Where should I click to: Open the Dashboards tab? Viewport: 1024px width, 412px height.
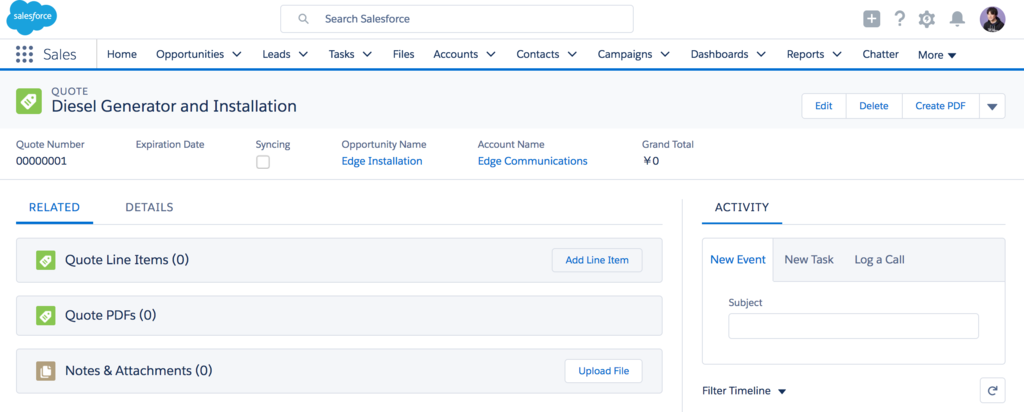720,54
